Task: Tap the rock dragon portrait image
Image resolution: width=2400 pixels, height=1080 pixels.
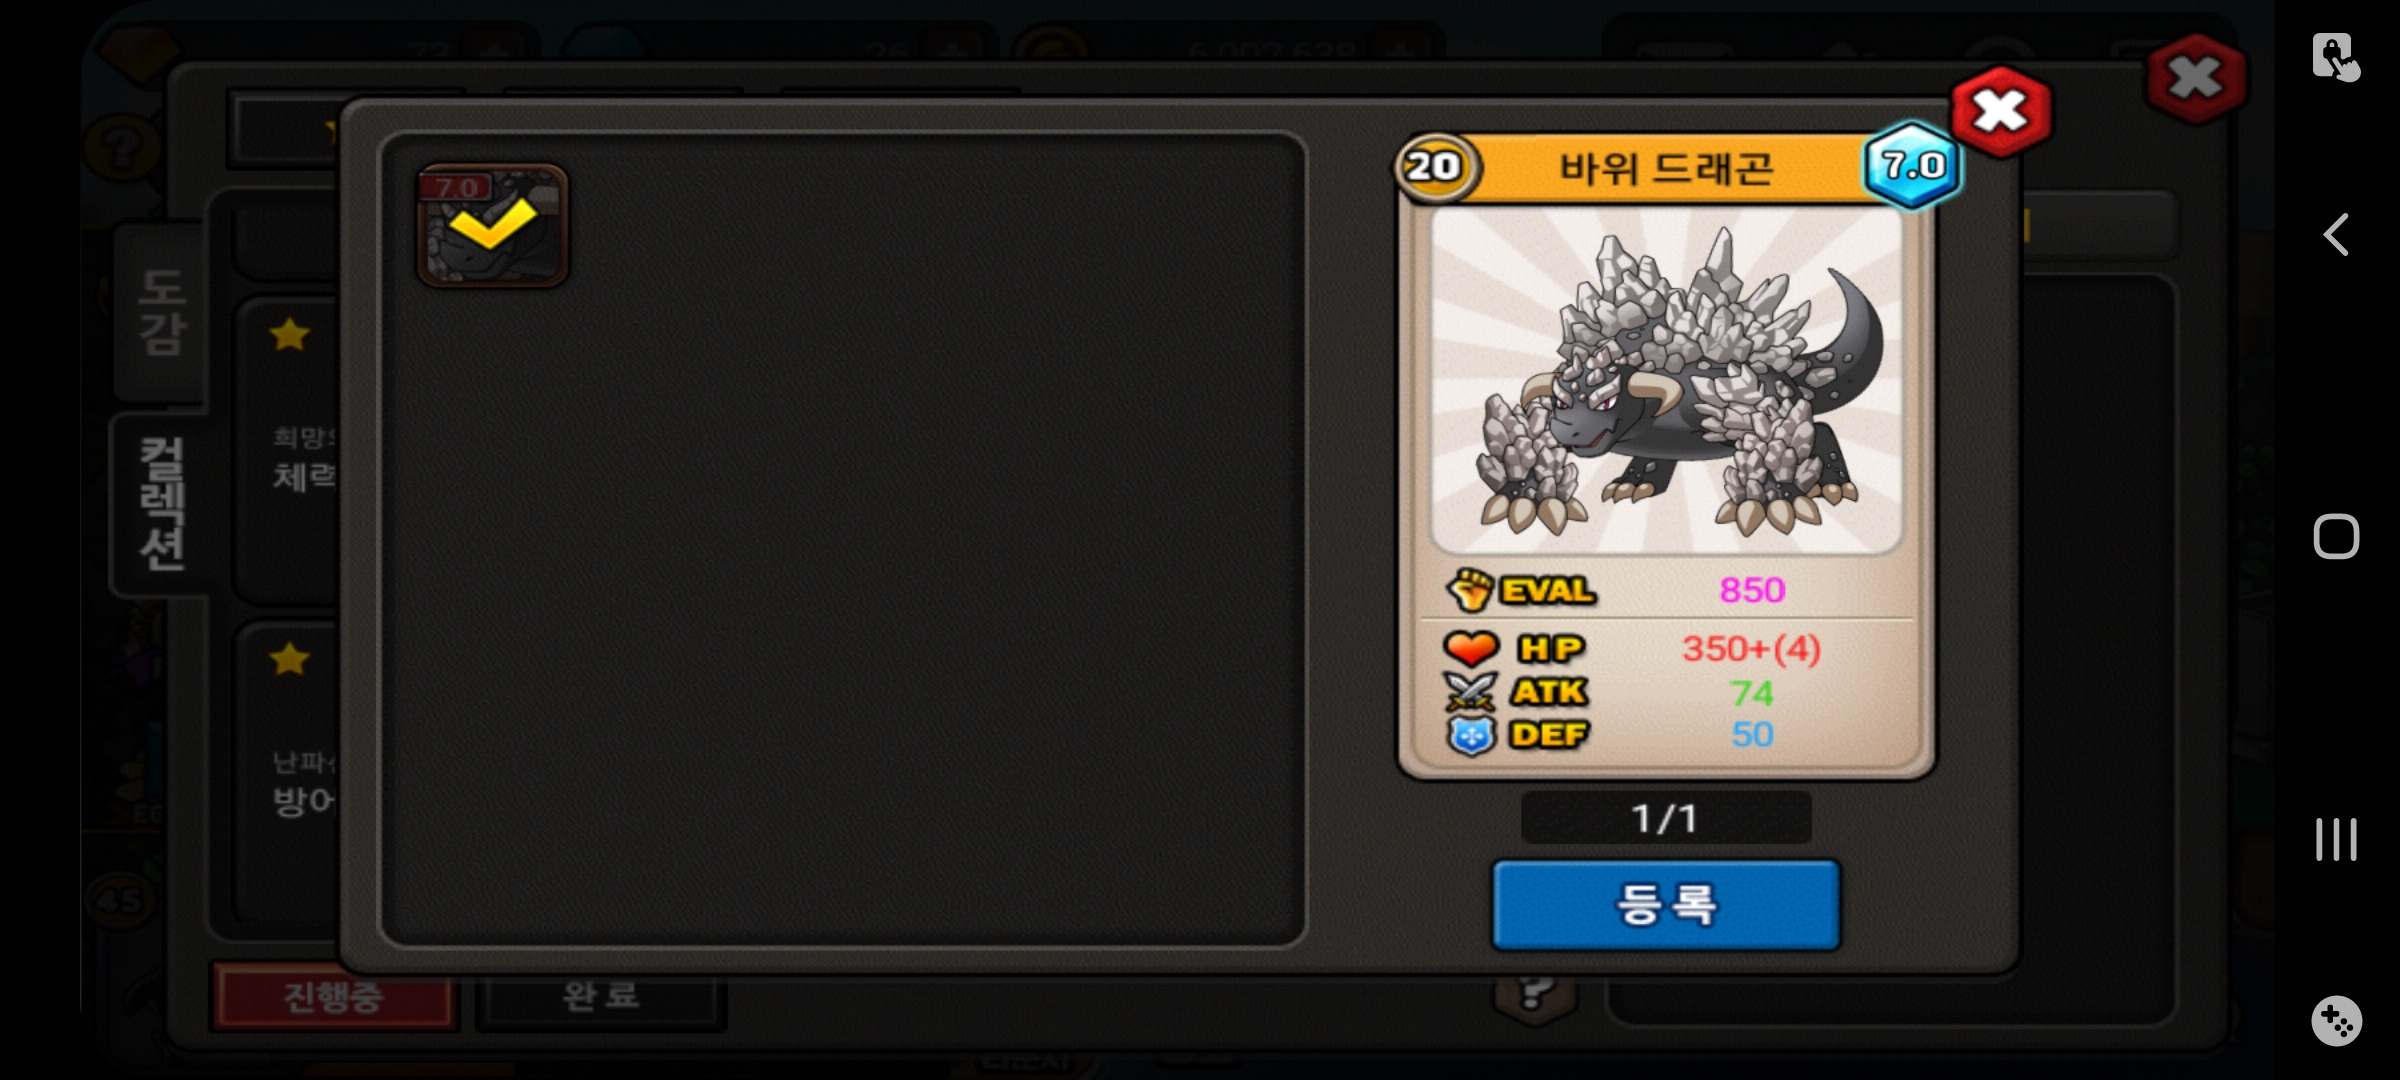Action: pos(1667,380)
